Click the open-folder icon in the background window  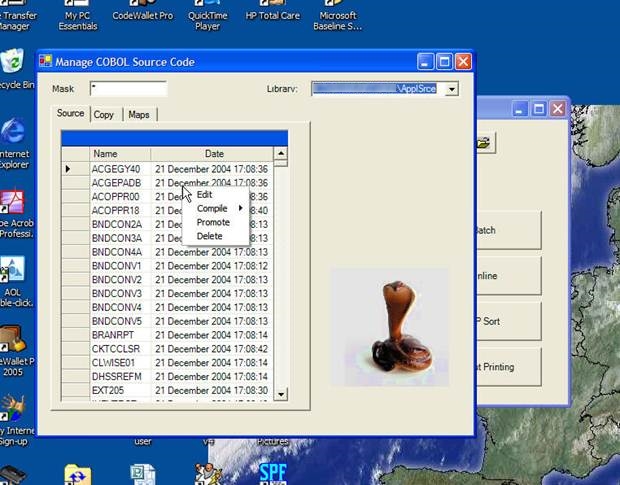point(485,143)
